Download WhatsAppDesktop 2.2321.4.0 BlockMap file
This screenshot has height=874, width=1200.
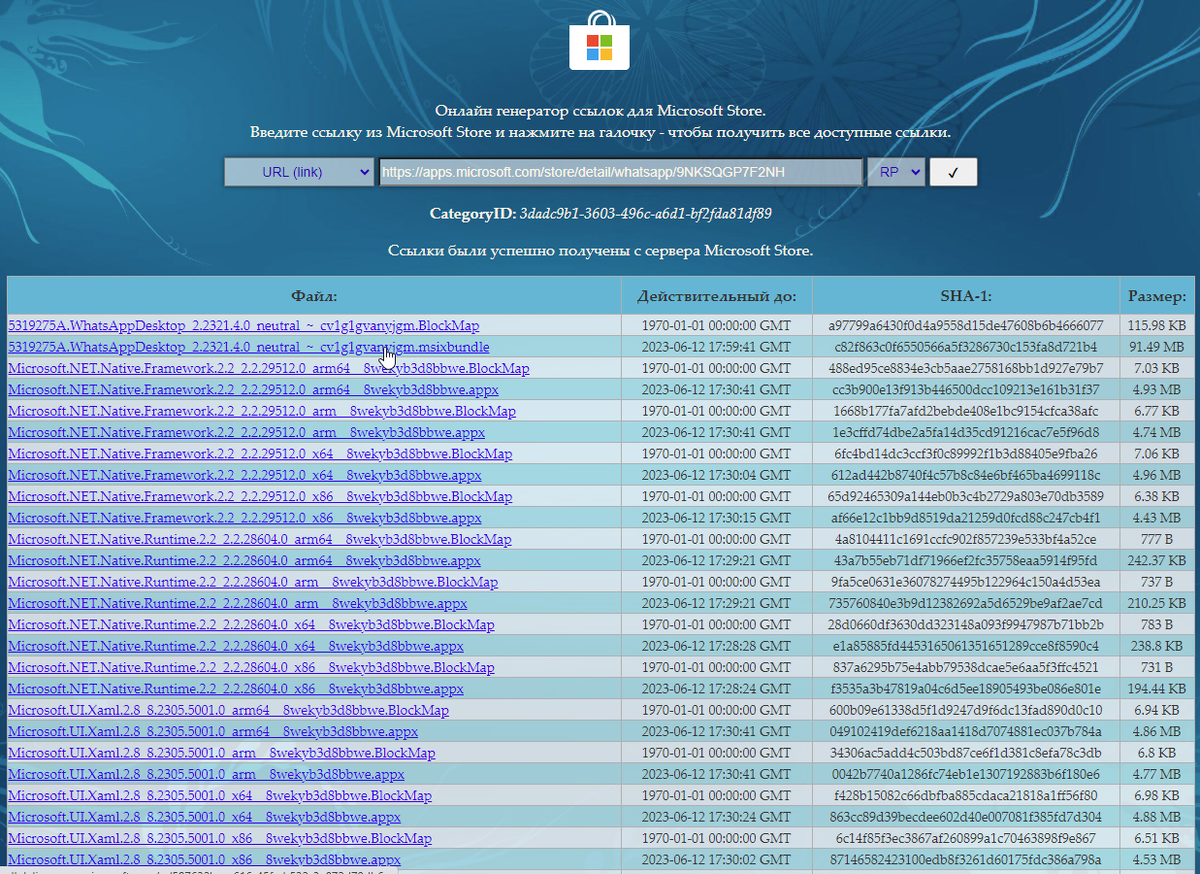244,326
